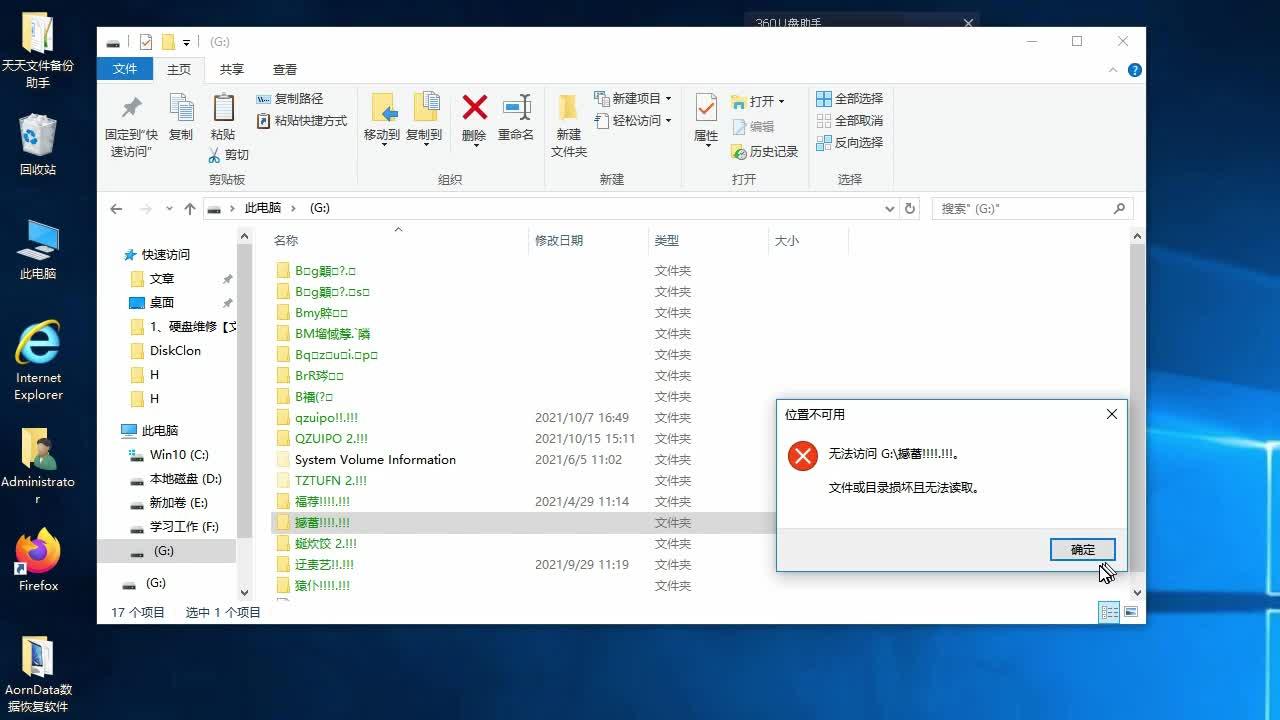Open AornData recovery software icon
This screenshot has height=720, width=1280.
click(x=38, y=675)
